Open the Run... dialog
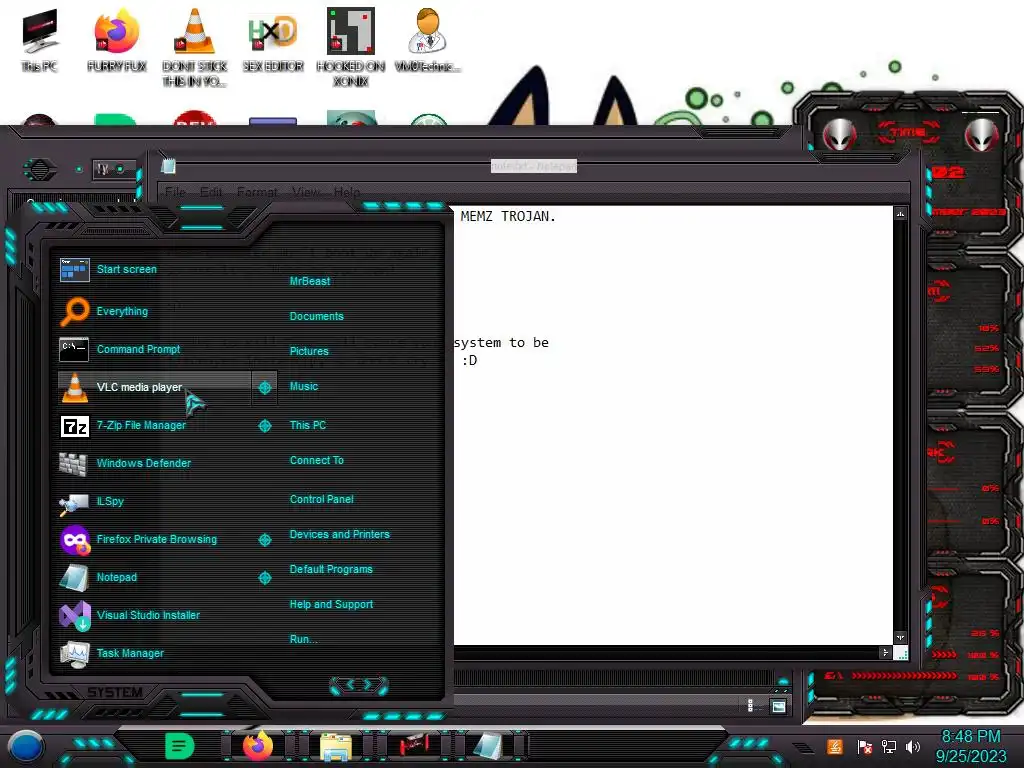Screen dimensions: 1024x768 tap(304, 639)
